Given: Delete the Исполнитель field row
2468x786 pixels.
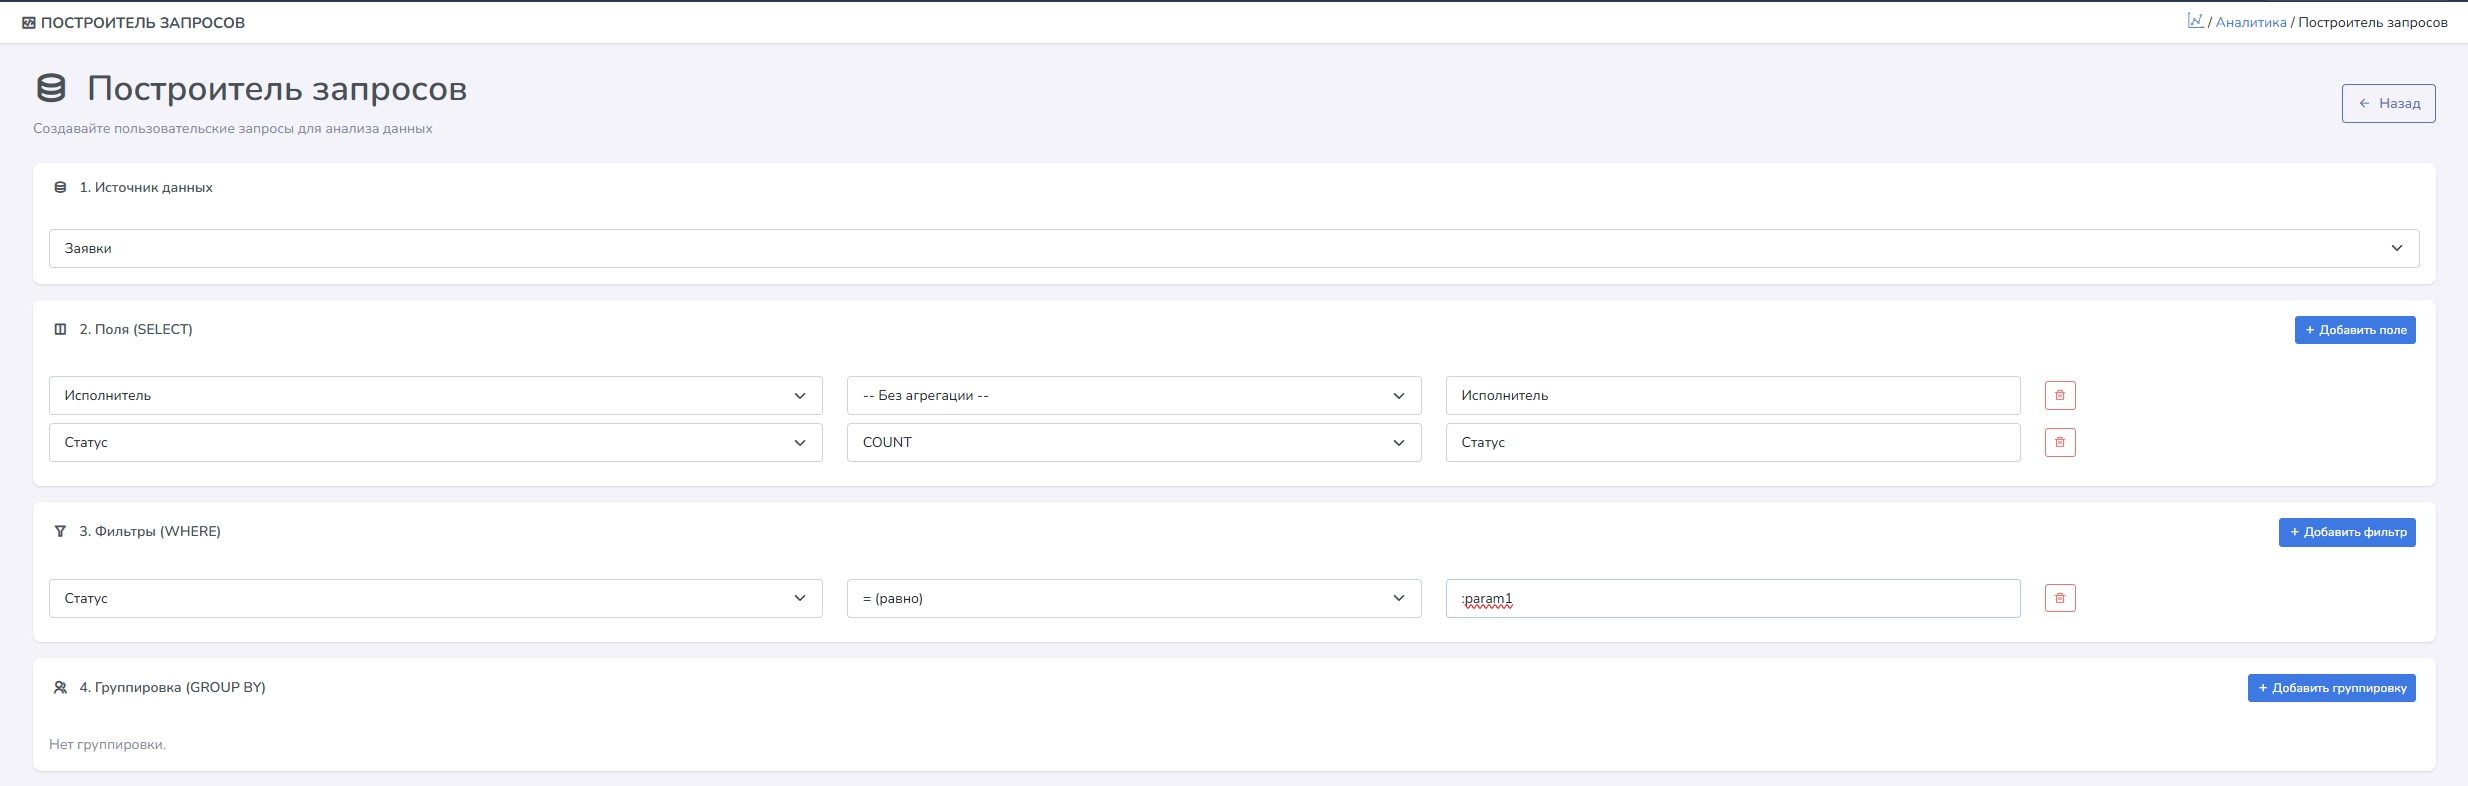Looking at the screenshot, I should coord(2060,395).
